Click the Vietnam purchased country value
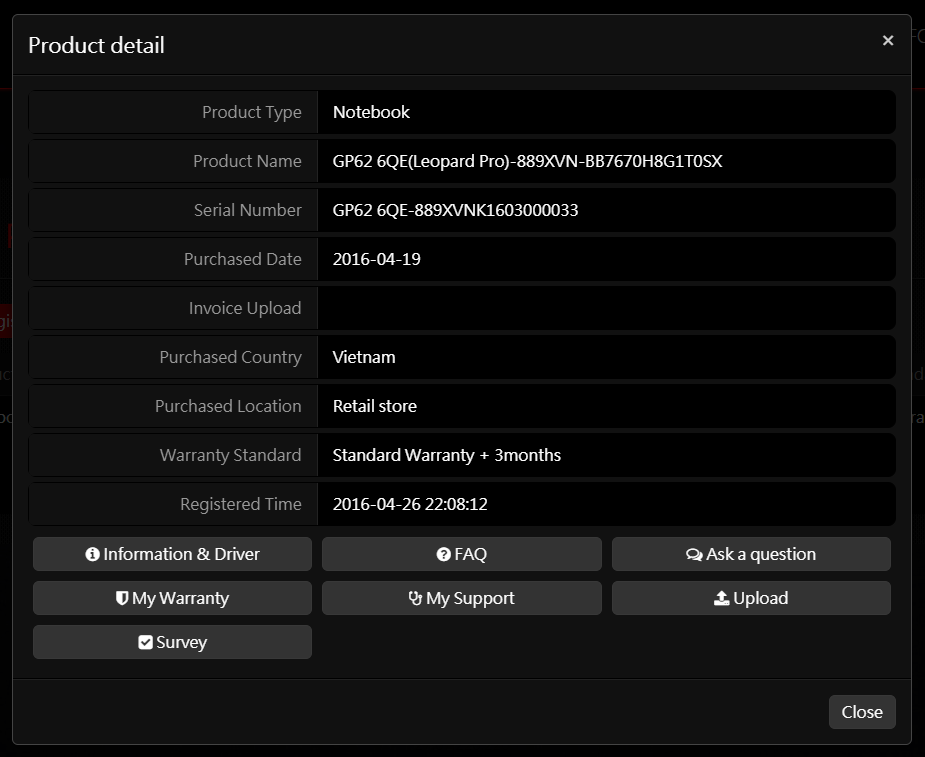 pyautogui.click(x=364, y=357)
